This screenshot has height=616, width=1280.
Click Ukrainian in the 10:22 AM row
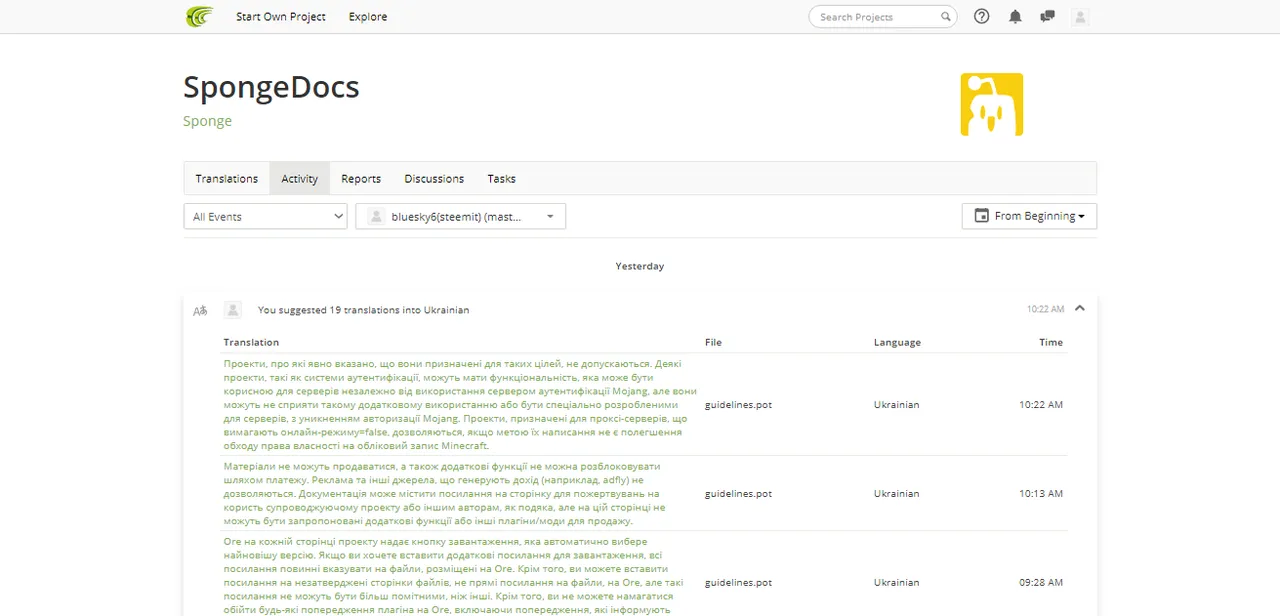coord(896,405)
